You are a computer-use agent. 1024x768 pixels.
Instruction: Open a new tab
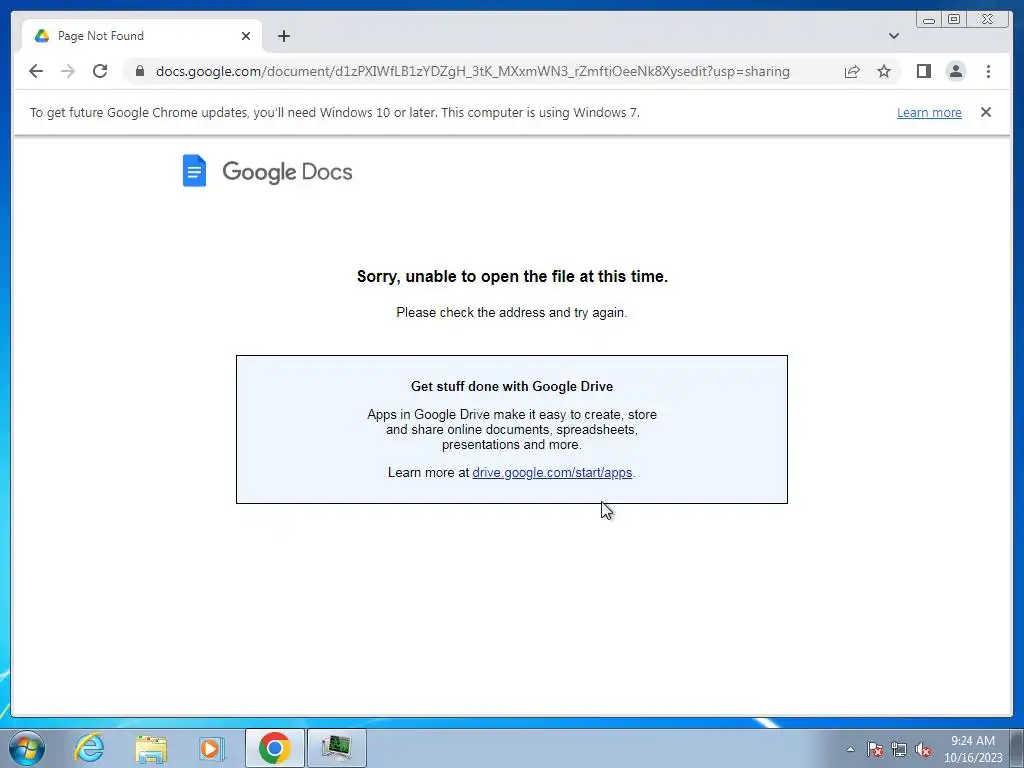(x=283, y=36)
